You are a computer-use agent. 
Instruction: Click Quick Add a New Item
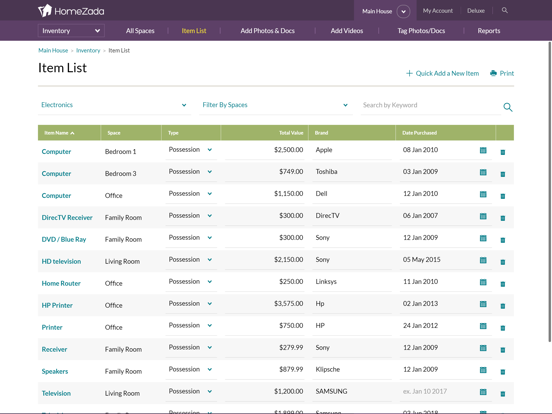point(443,73)
